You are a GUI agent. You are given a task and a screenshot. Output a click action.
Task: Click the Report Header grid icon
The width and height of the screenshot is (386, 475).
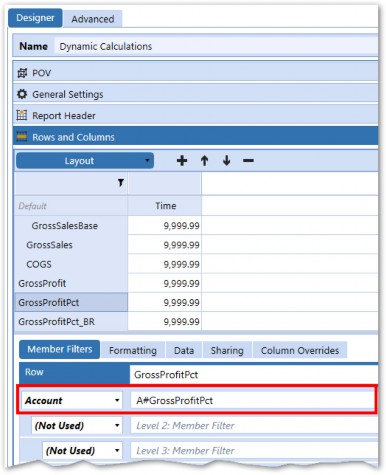[22, 115]
